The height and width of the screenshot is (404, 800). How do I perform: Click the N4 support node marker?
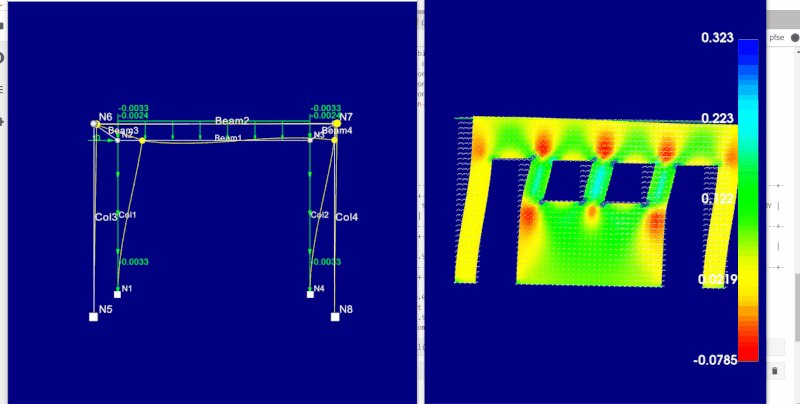click(310, 294)
